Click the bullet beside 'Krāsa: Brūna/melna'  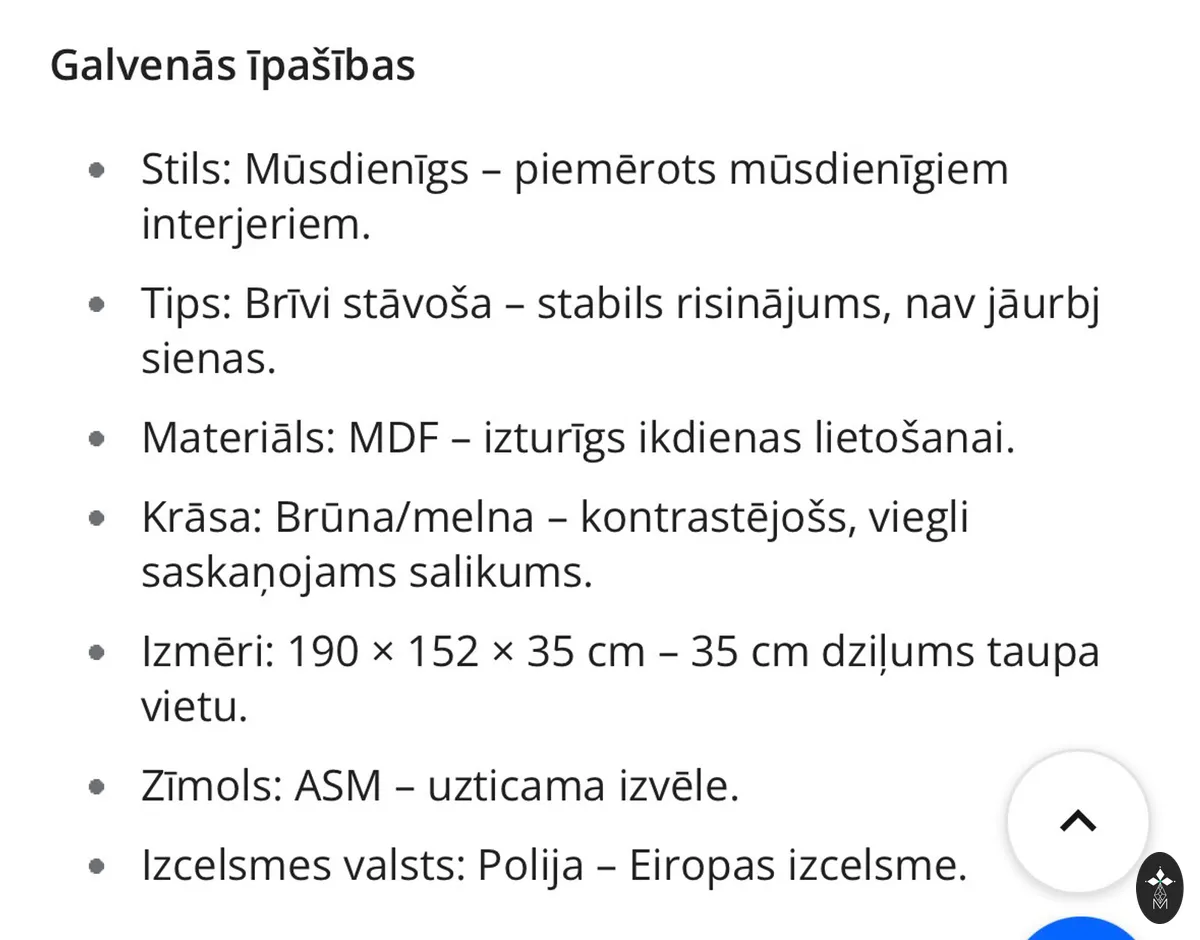click(97, 518)
